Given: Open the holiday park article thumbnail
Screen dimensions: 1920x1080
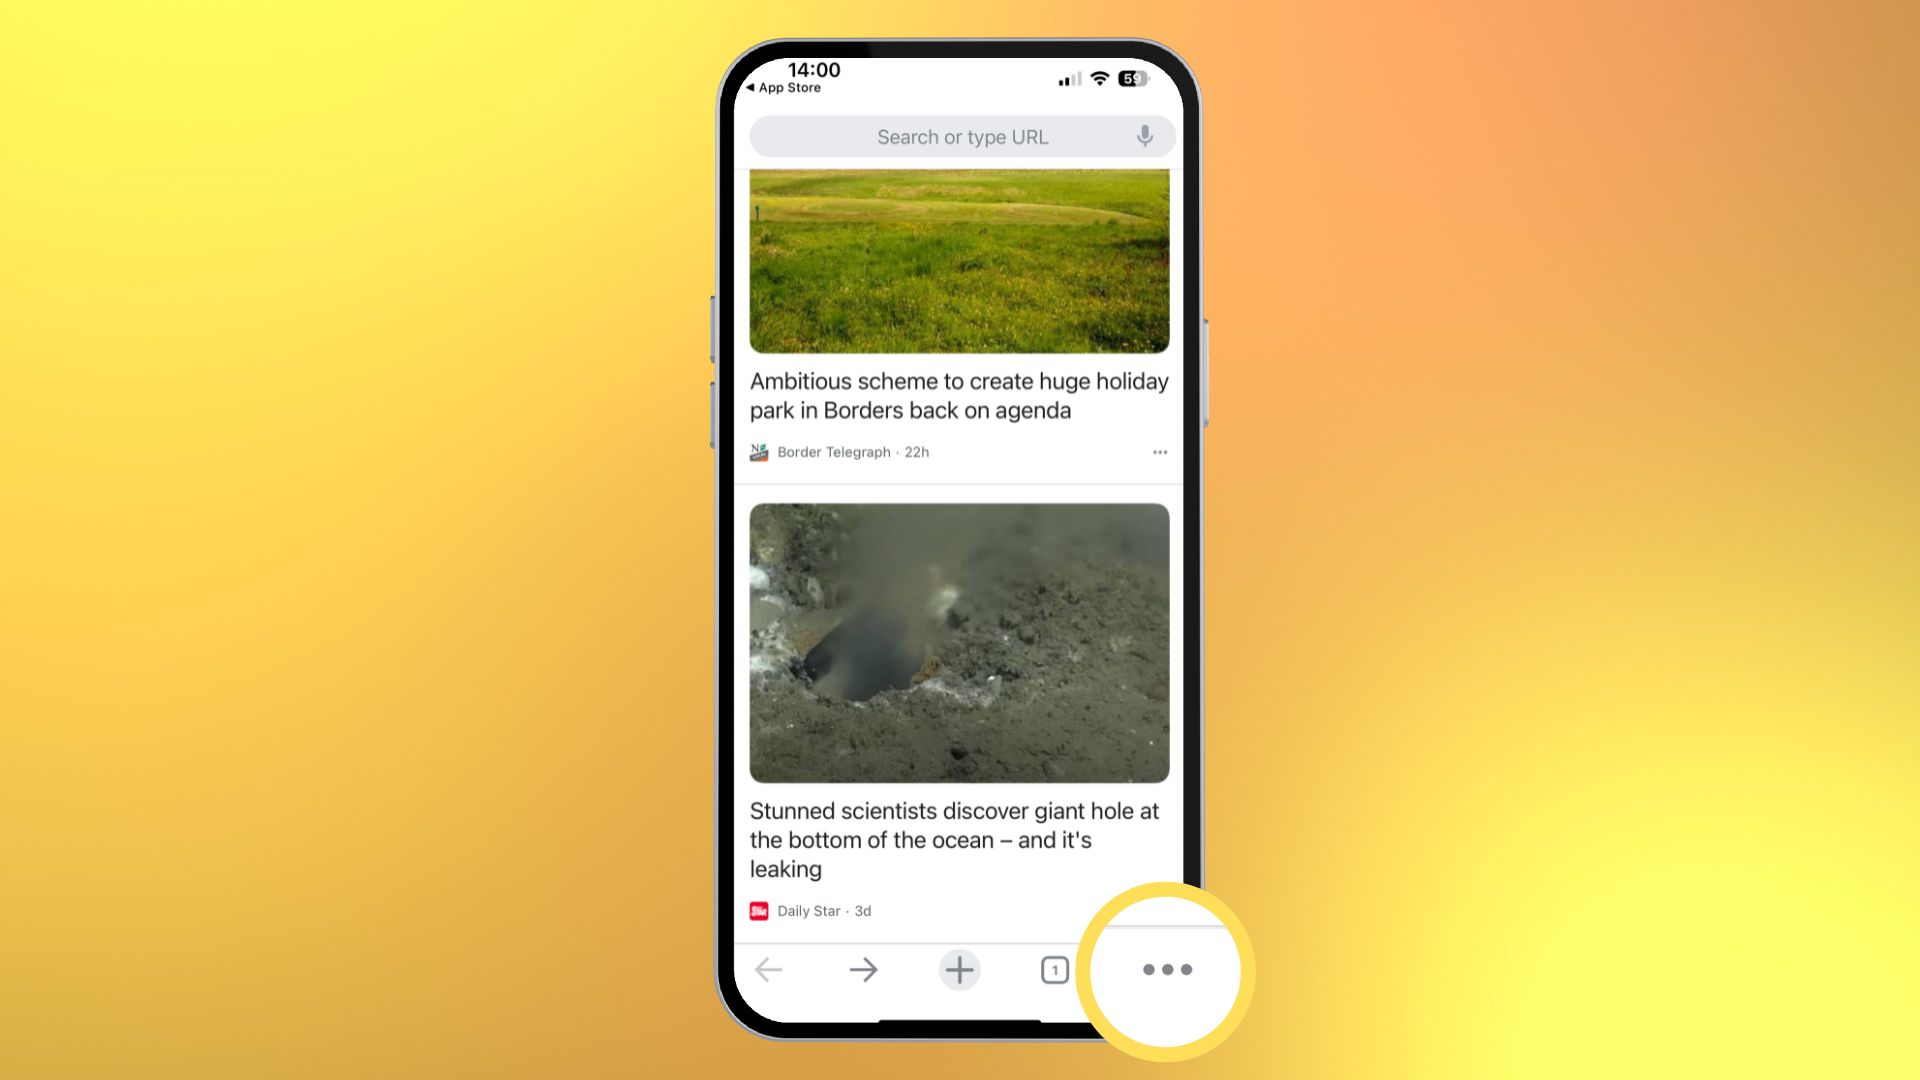Looking at the screenshot, I should pos(959,260).
